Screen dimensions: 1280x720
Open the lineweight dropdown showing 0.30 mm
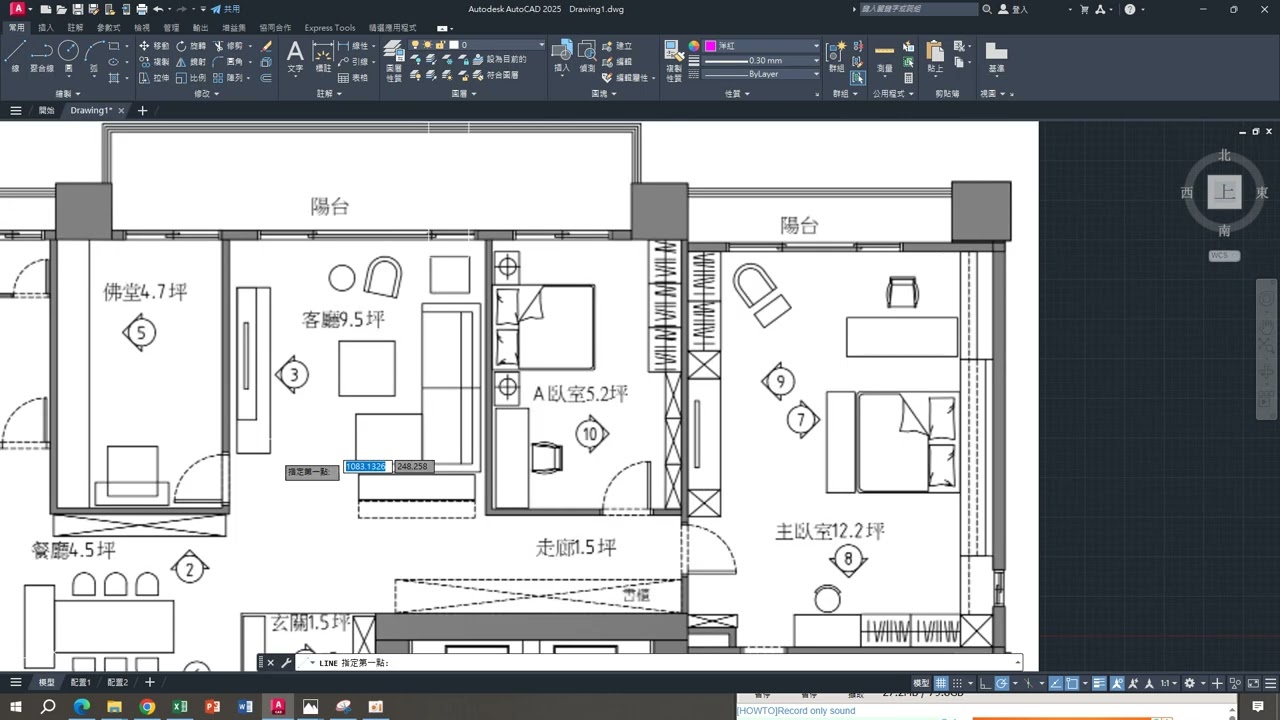point(761,60)
